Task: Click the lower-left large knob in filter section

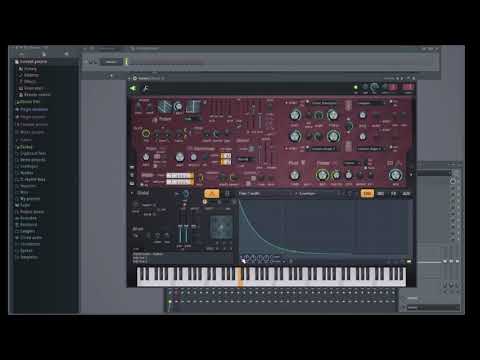Action: (x=295, y=136)
